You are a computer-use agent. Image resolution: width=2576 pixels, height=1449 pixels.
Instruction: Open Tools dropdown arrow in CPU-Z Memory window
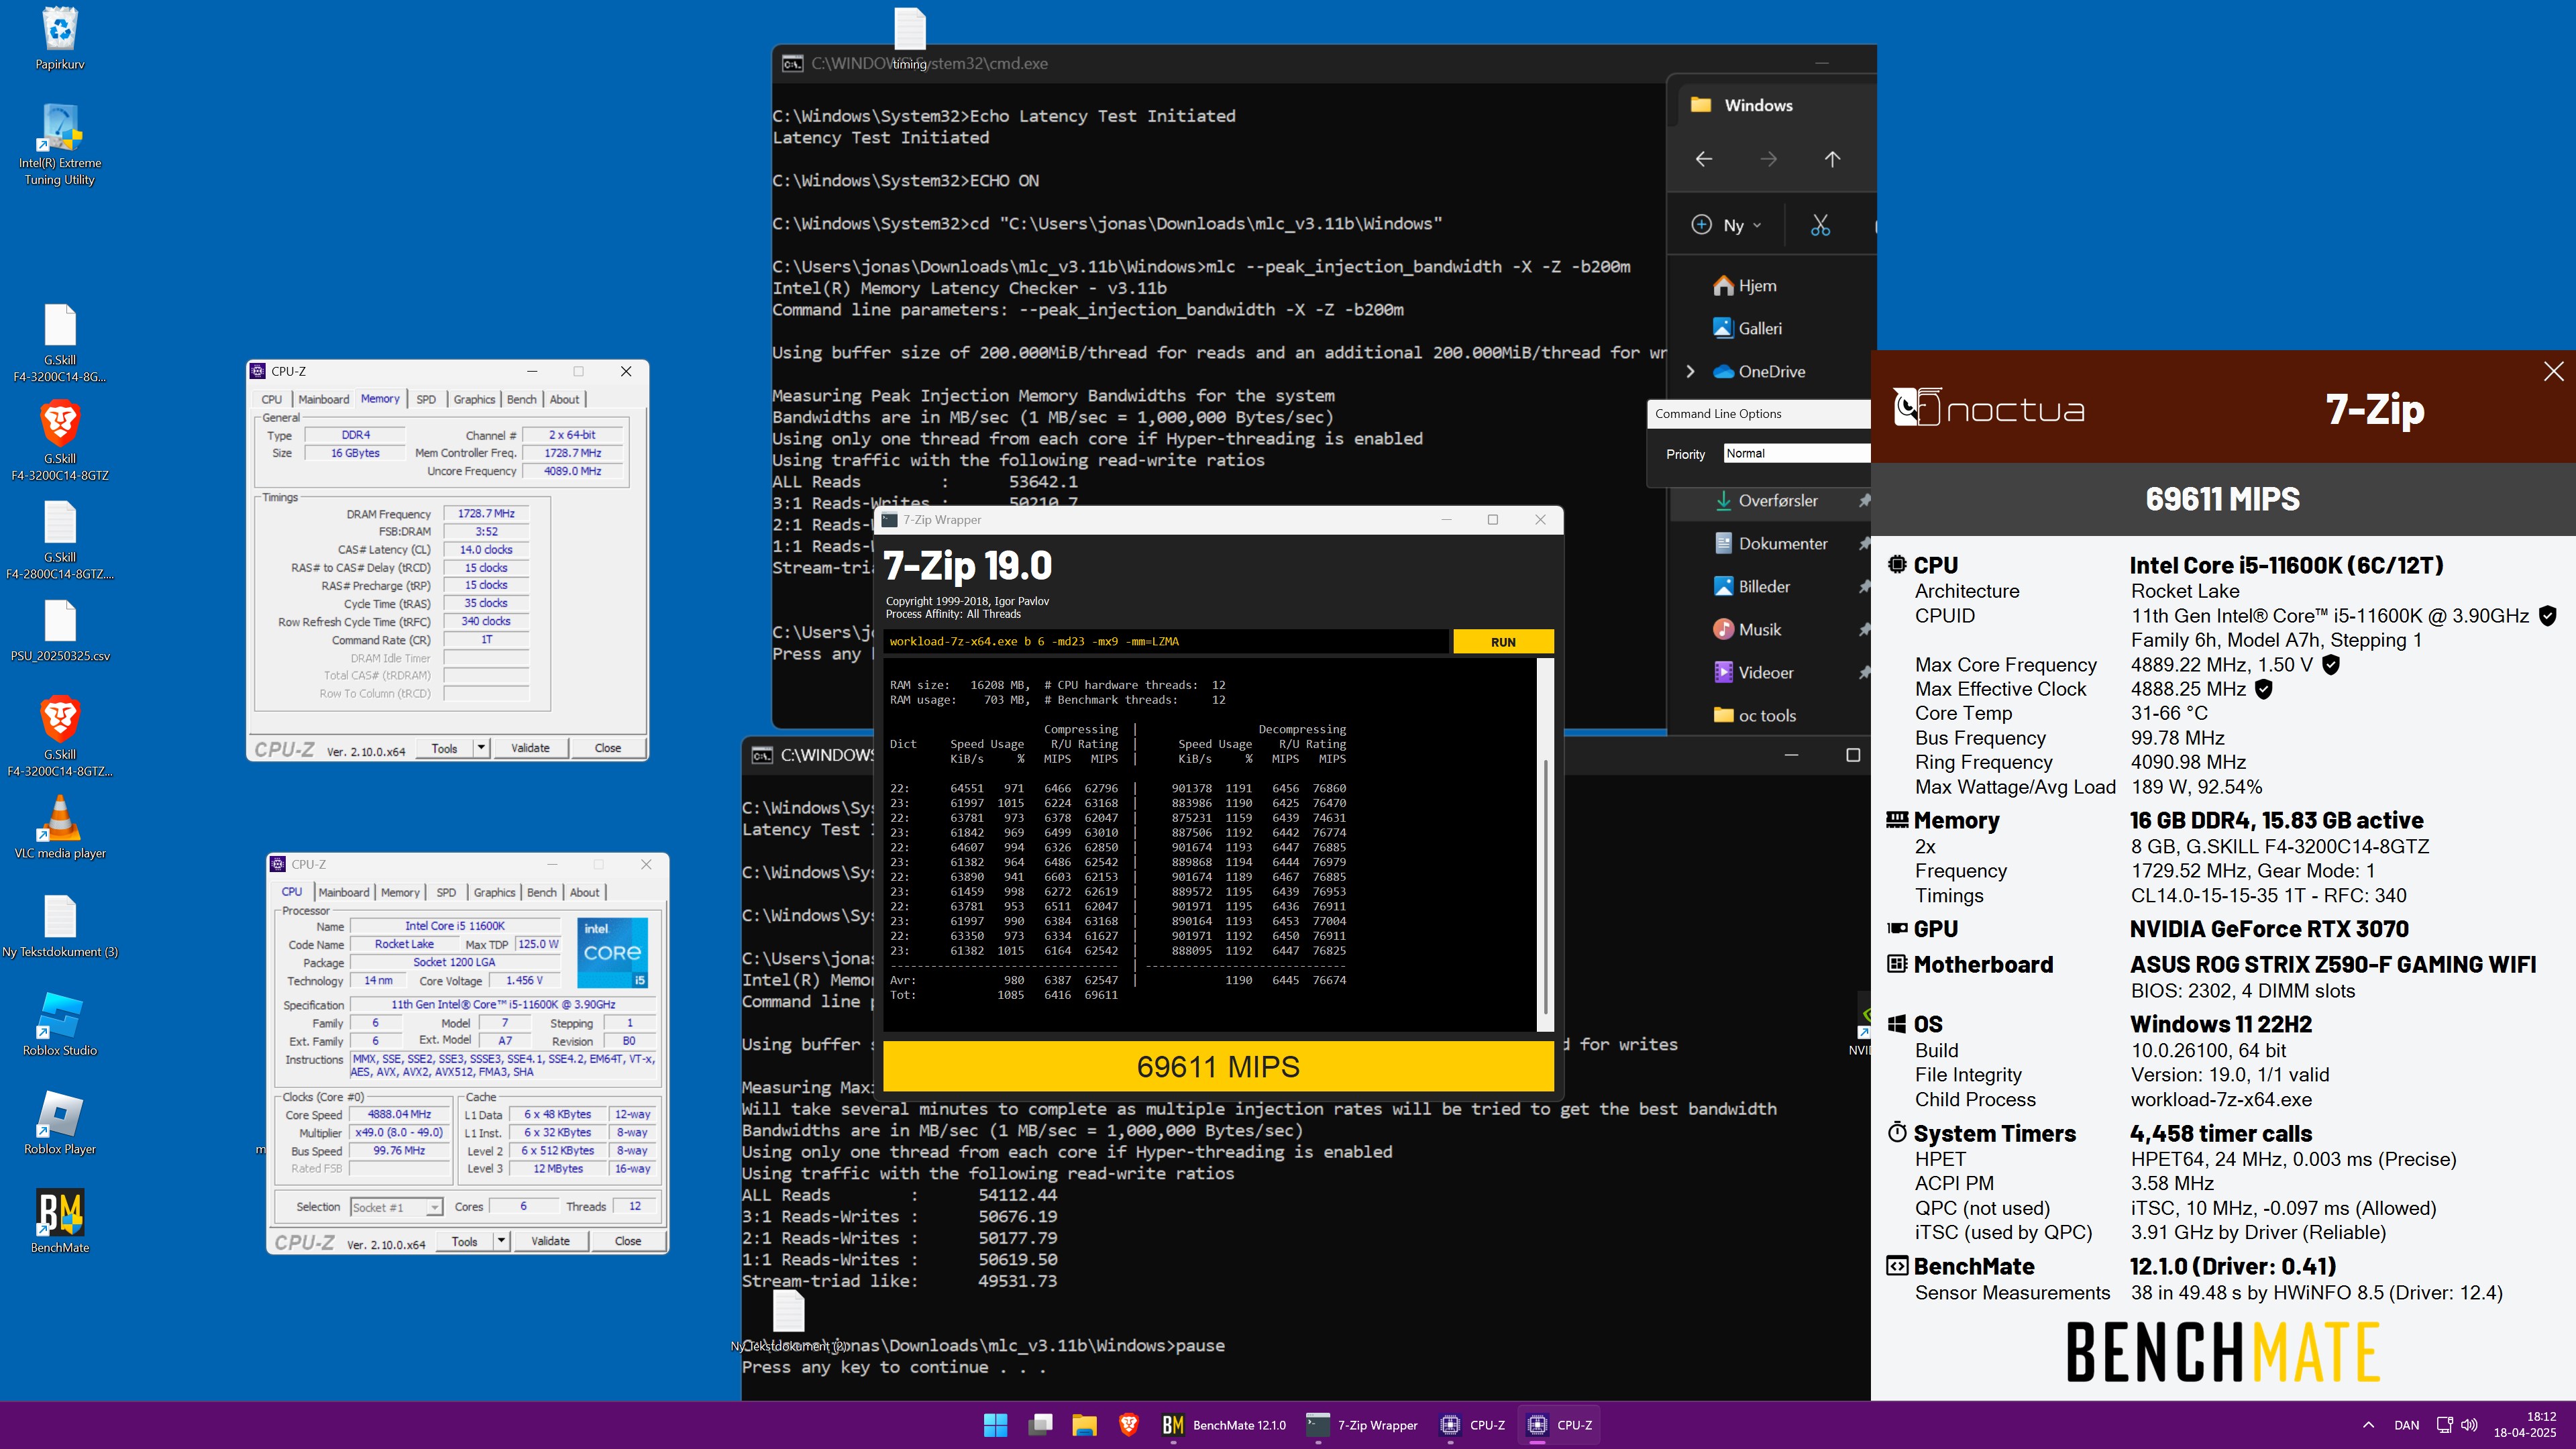coord(481,748)
